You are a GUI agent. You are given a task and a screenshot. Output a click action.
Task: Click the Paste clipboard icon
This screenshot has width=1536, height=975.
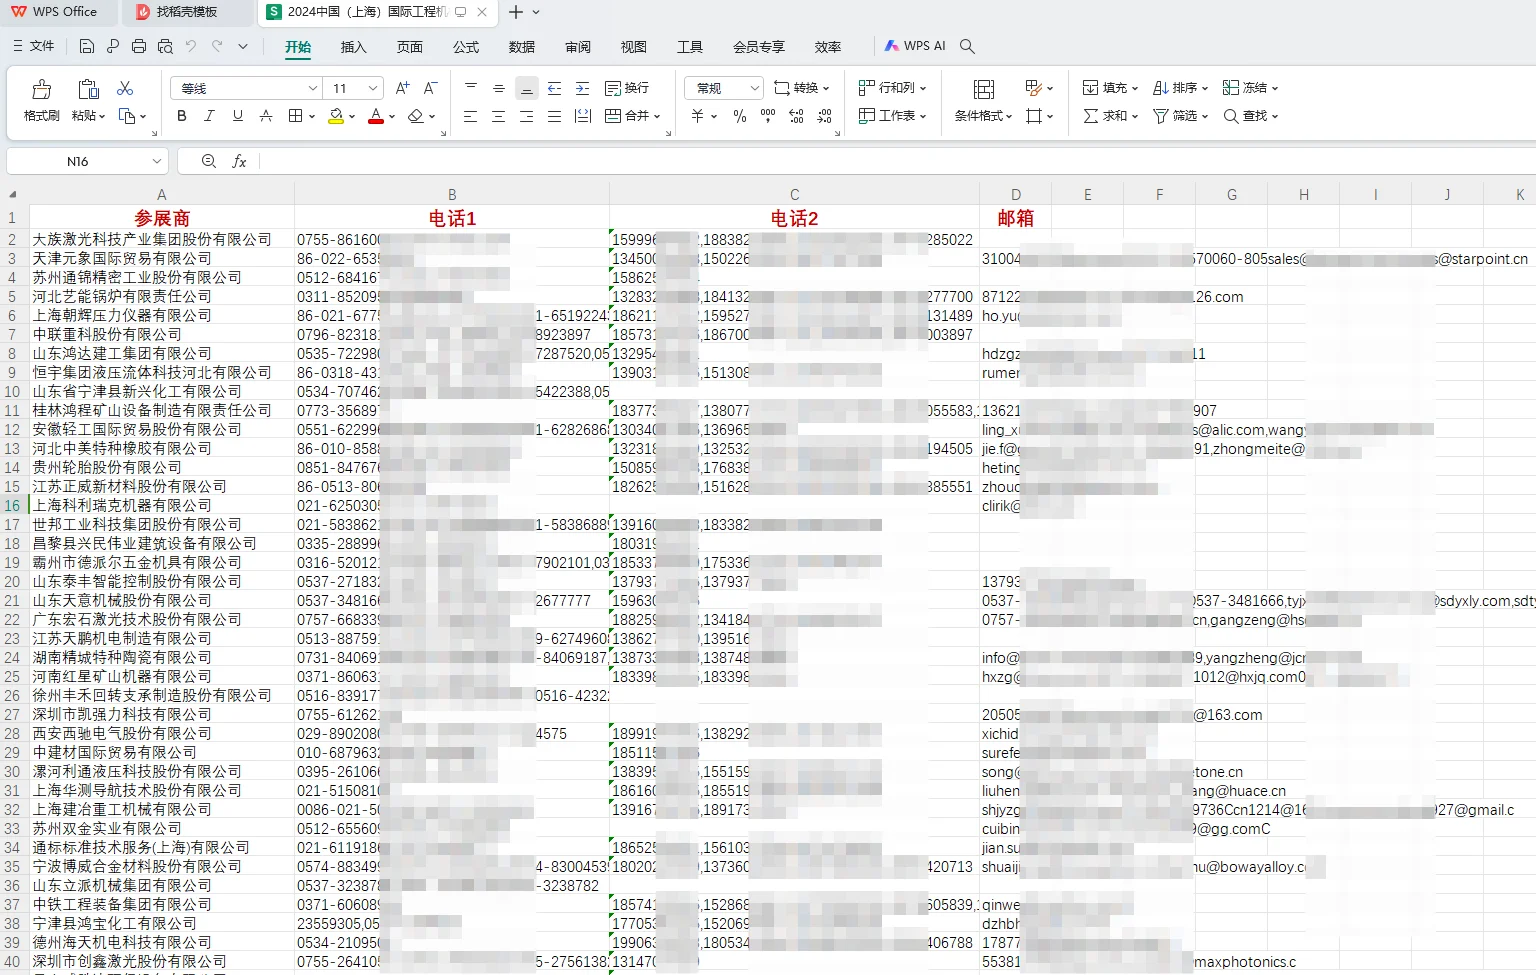pyautogui.click(x=88, y=89)
